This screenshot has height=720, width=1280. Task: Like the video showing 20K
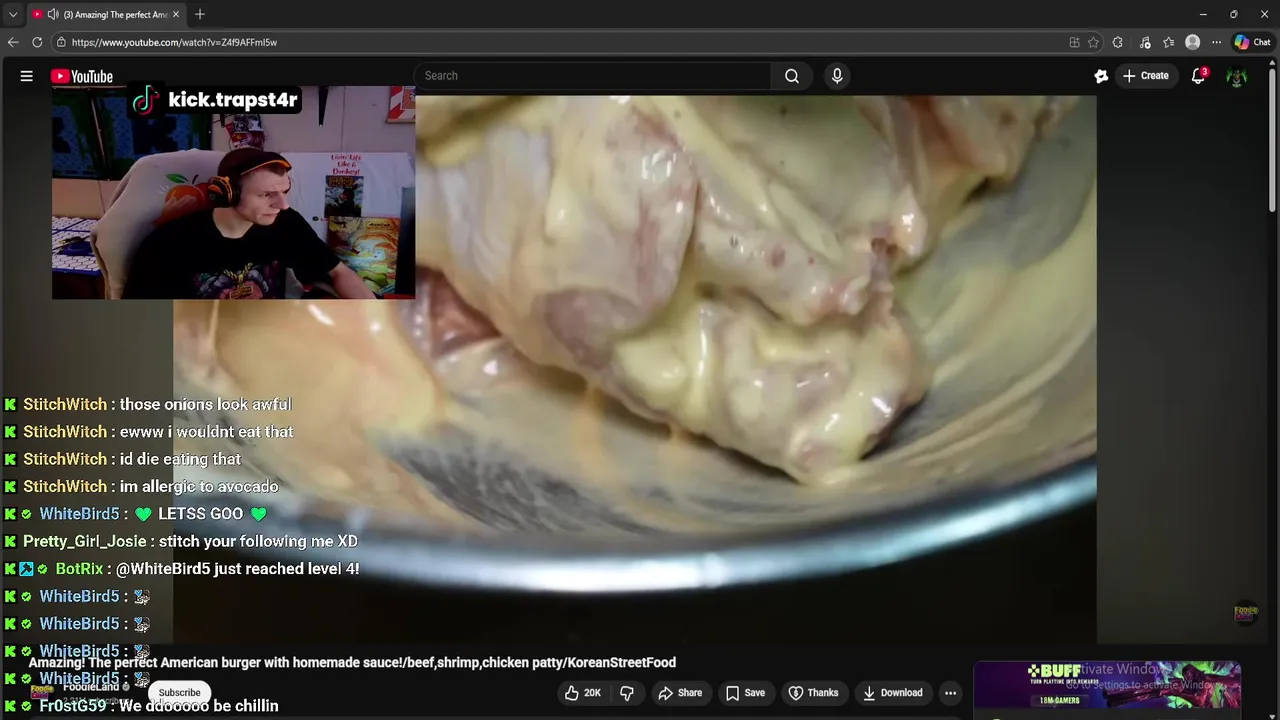point(582,692)
